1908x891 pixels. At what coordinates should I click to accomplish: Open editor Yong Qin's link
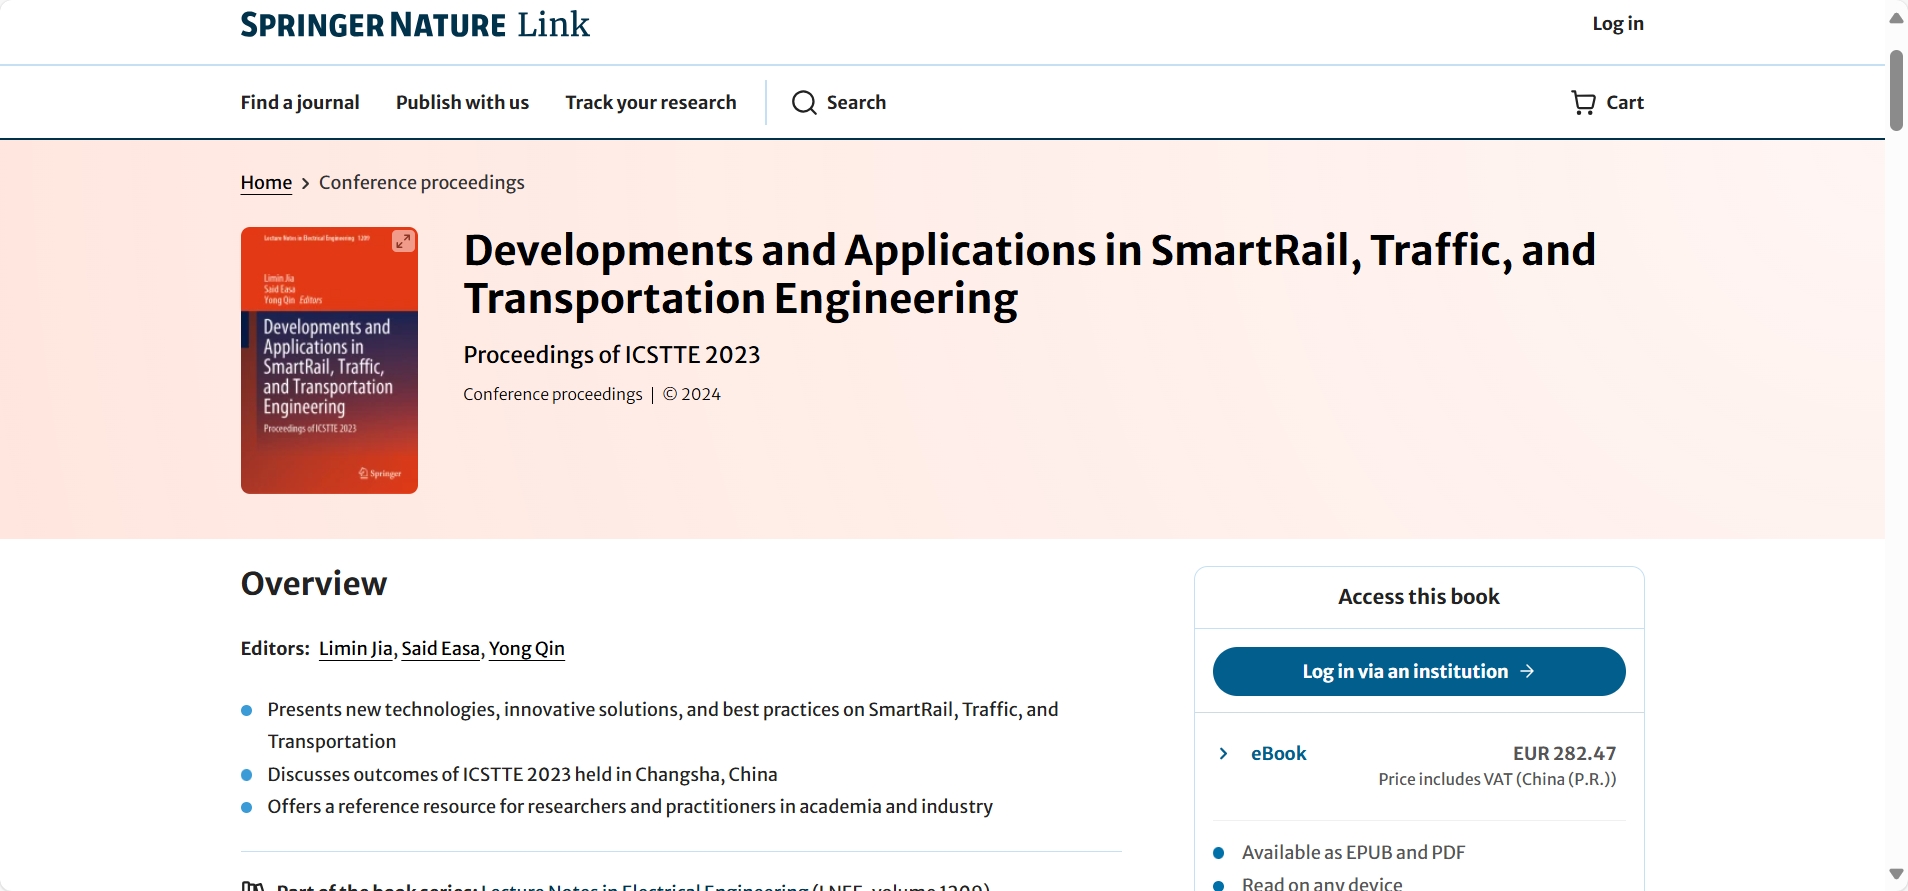coord(527,648)
